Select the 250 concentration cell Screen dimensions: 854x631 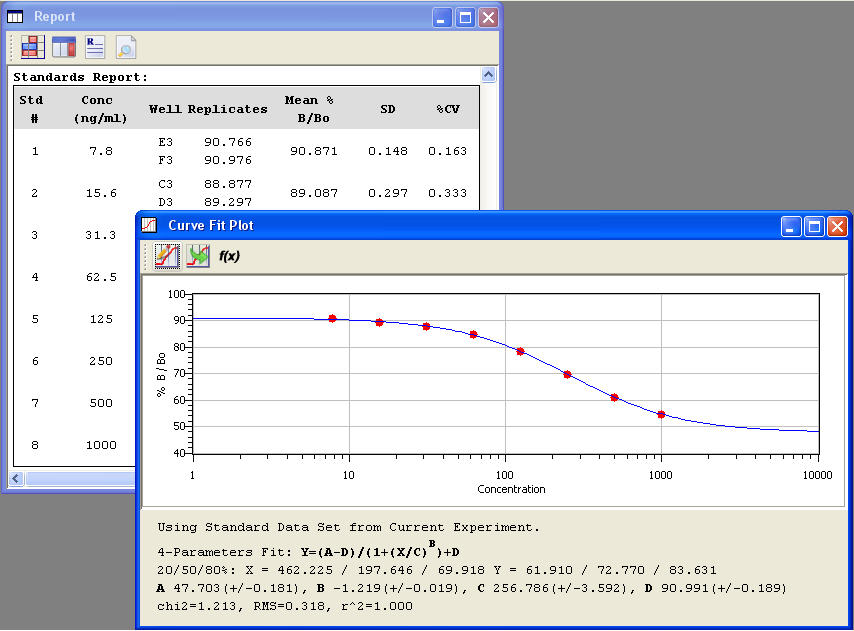(x=101, y=361)
